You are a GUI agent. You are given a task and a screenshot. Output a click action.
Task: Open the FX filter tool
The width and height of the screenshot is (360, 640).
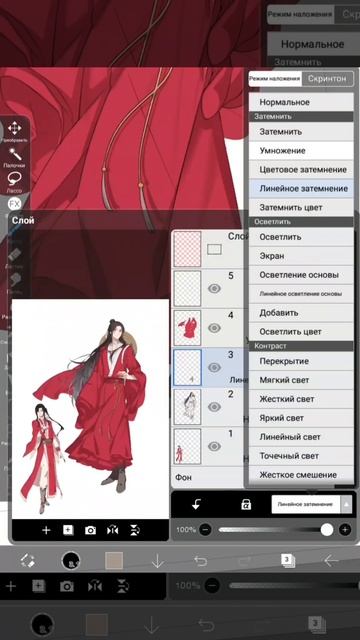(15, 203)
